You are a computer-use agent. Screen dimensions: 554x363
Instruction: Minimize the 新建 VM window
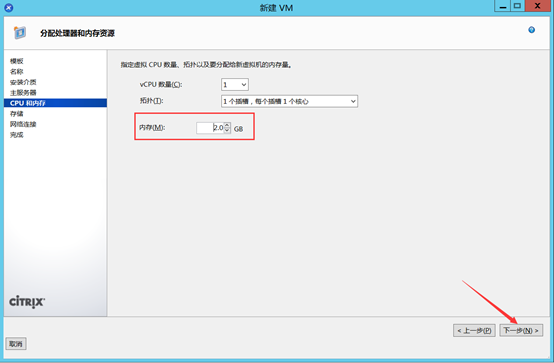(502, 6)
